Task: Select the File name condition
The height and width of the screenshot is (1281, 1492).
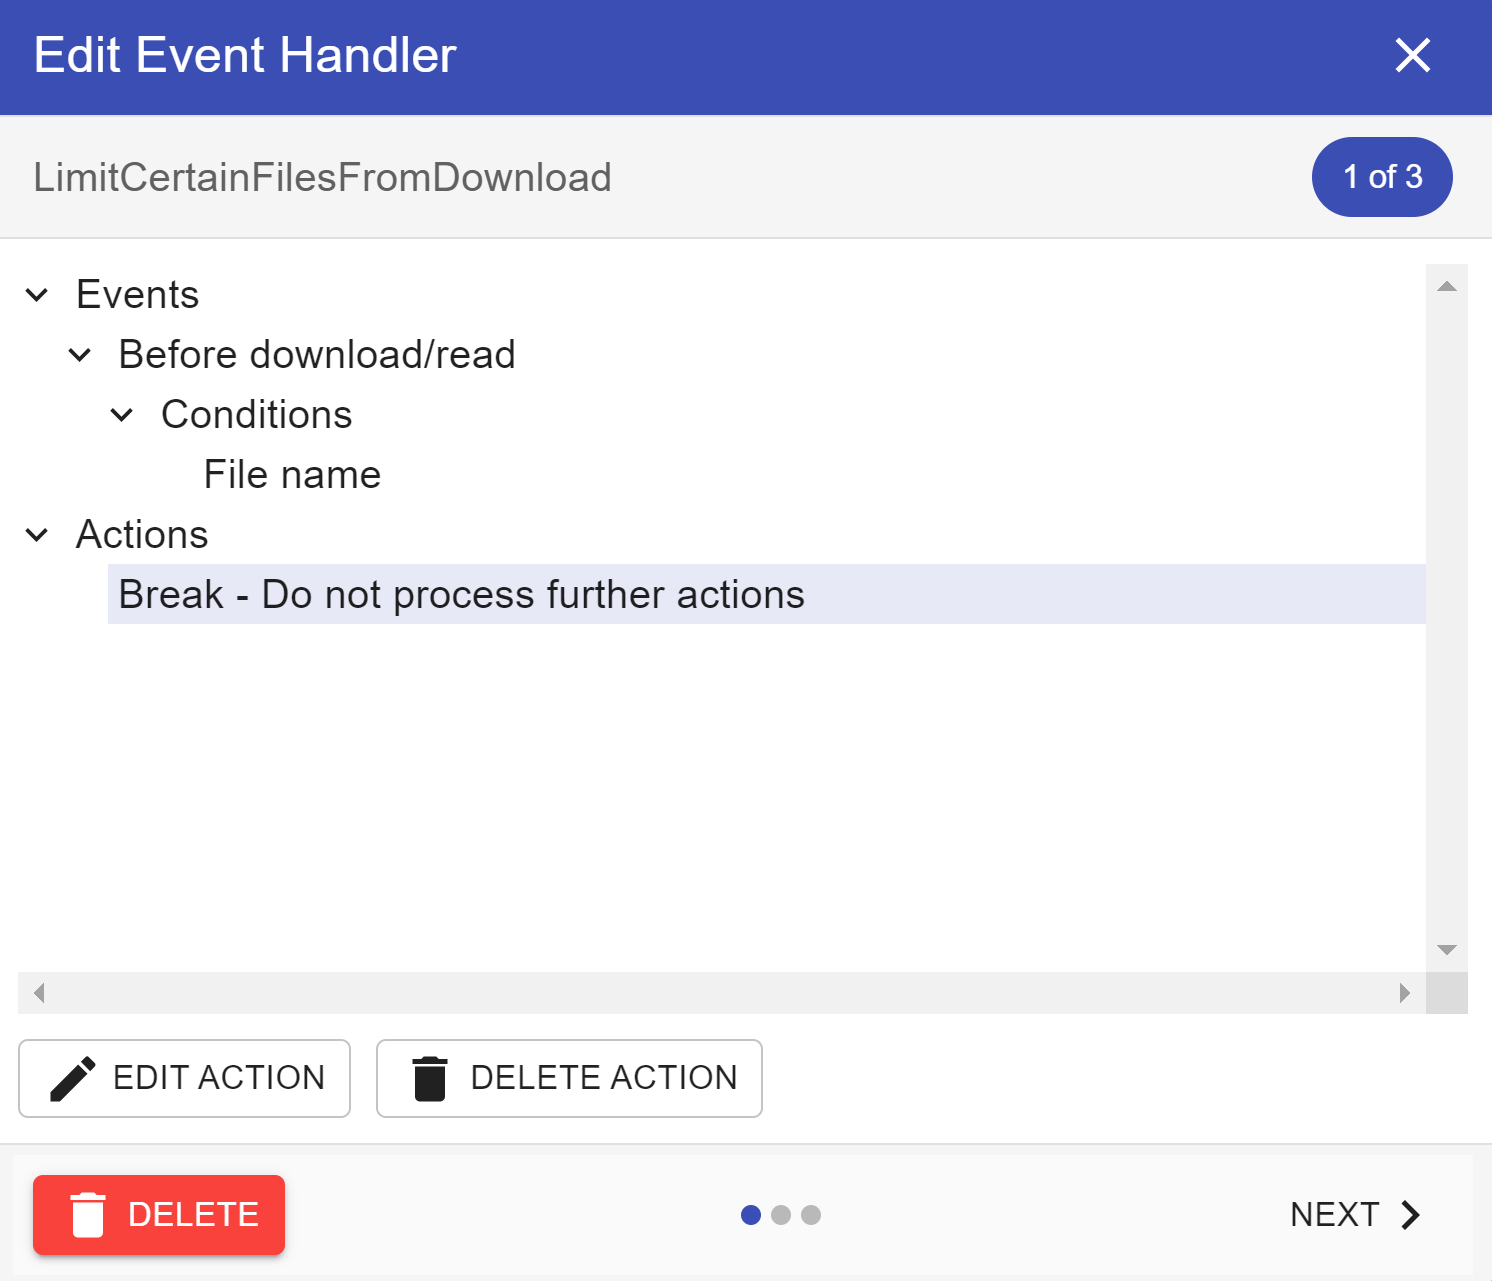Action: click(292, 475)
